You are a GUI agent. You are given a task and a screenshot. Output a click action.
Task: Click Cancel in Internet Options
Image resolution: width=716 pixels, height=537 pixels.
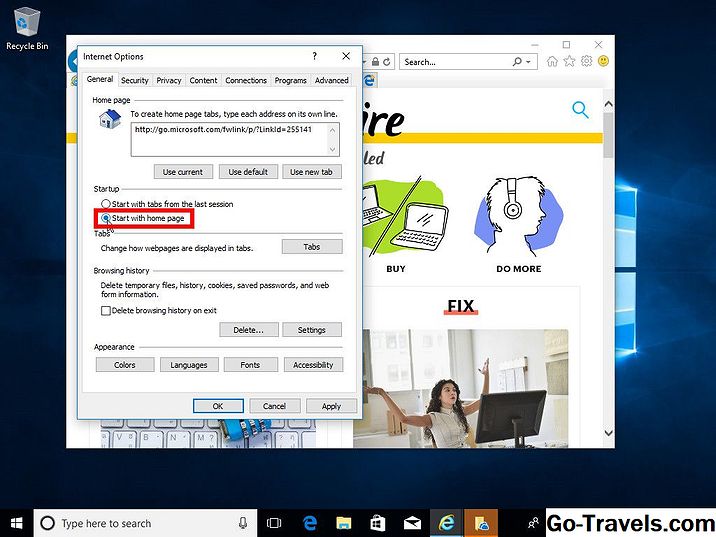point(274,406)
